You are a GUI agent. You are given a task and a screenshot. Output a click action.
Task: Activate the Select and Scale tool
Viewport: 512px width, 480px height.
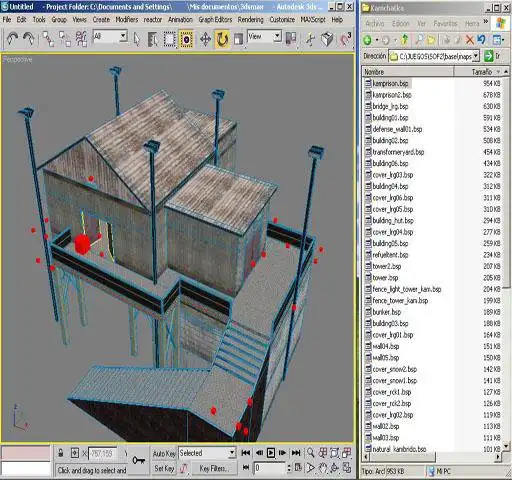[x=238, y=39]
